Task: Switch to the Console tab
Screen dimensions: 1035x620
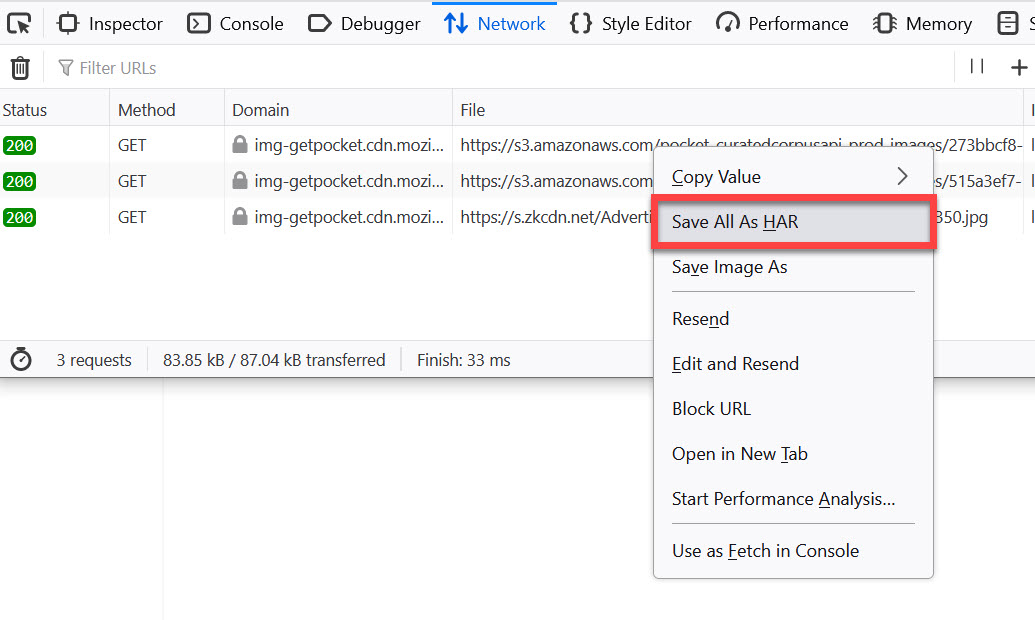Action: coord(236,23)
